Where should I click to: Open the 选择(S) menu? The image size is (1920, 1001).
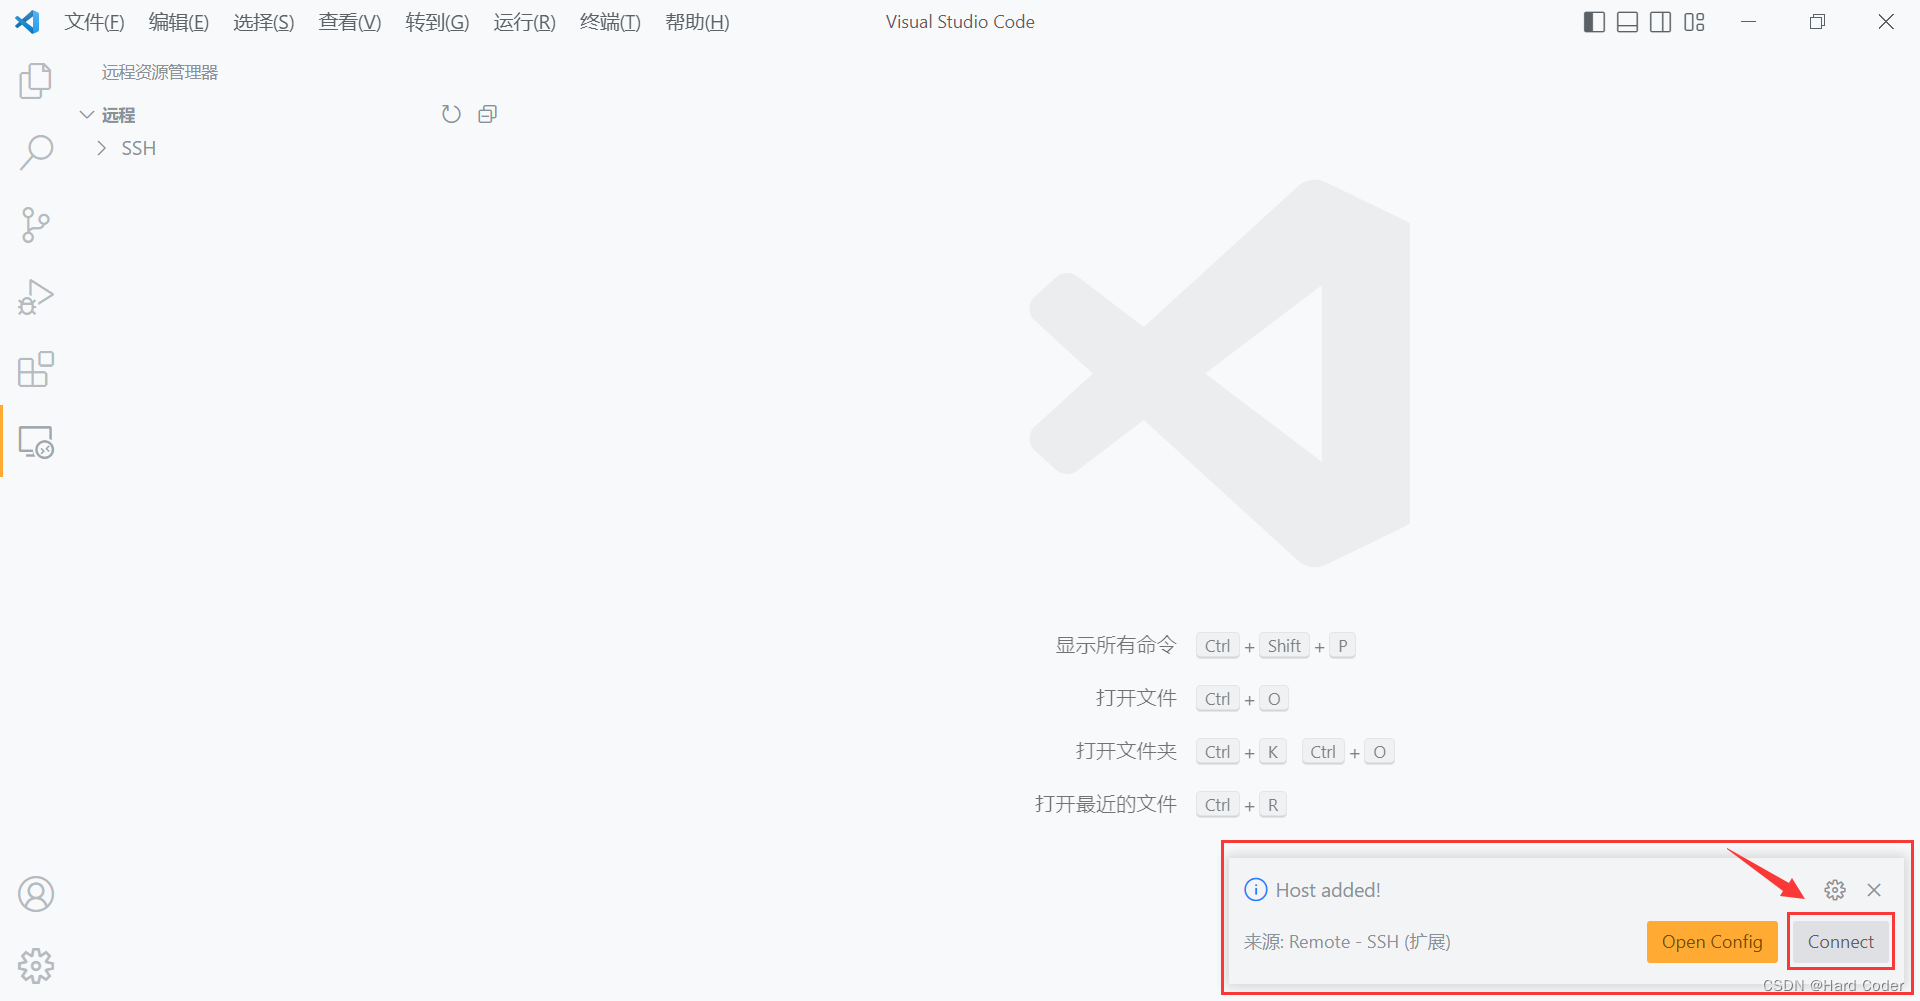[x=264, y=22]
